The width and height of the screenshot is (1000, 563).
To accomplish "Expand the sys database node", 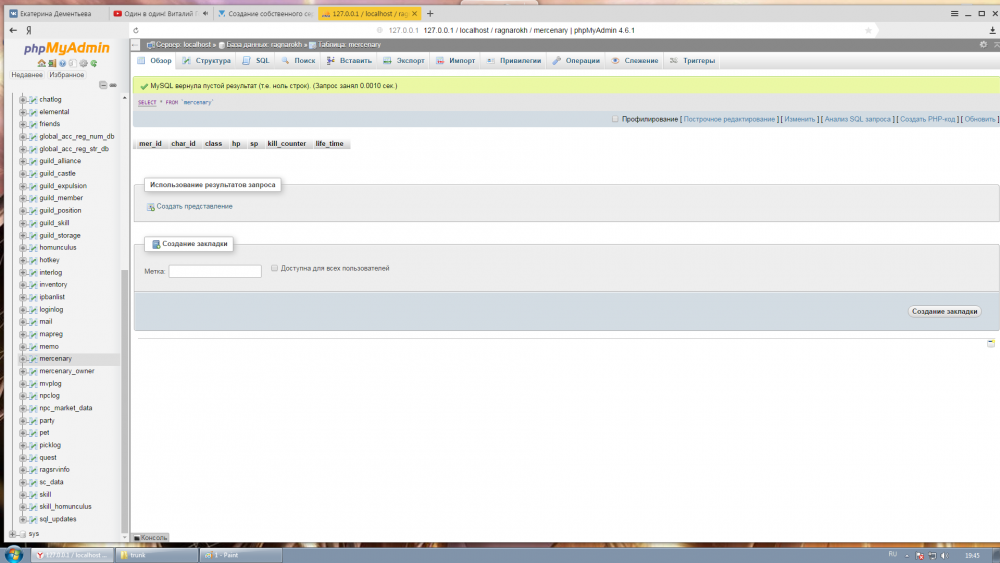I will pyautogui.click(x=12, y=534).
